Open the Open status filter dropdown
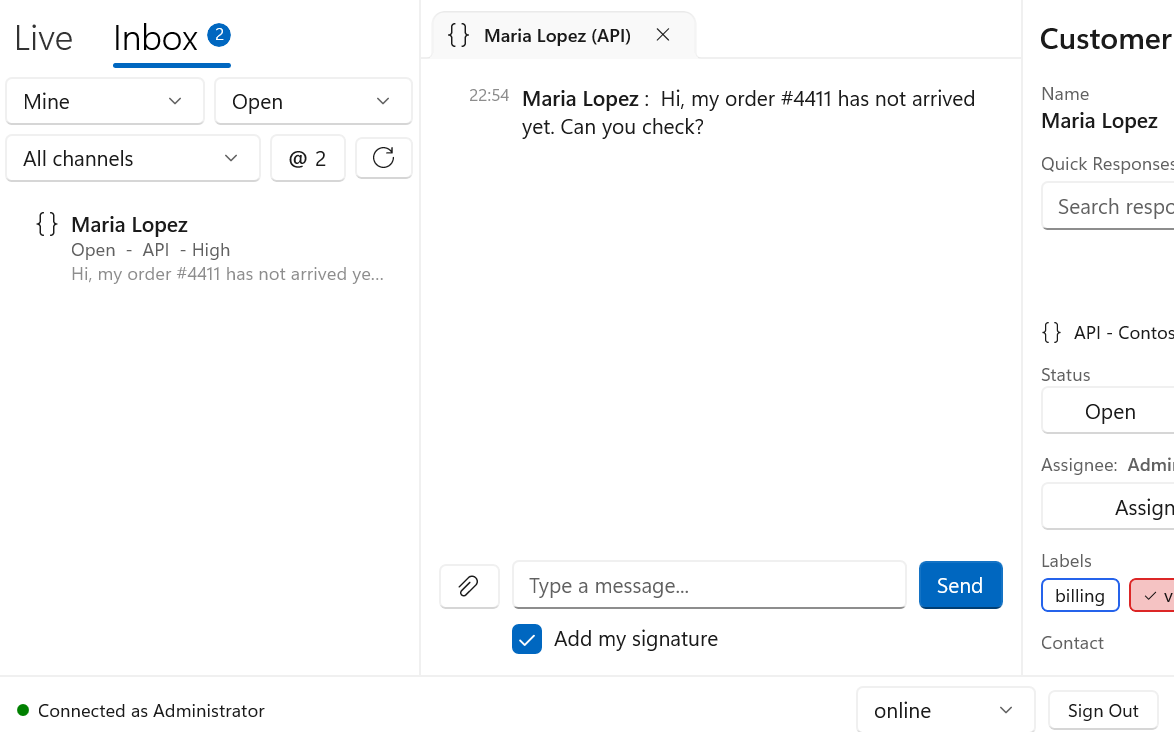Image resolution: width=1174 pixels, height=732 pixels. click(313, 101)
